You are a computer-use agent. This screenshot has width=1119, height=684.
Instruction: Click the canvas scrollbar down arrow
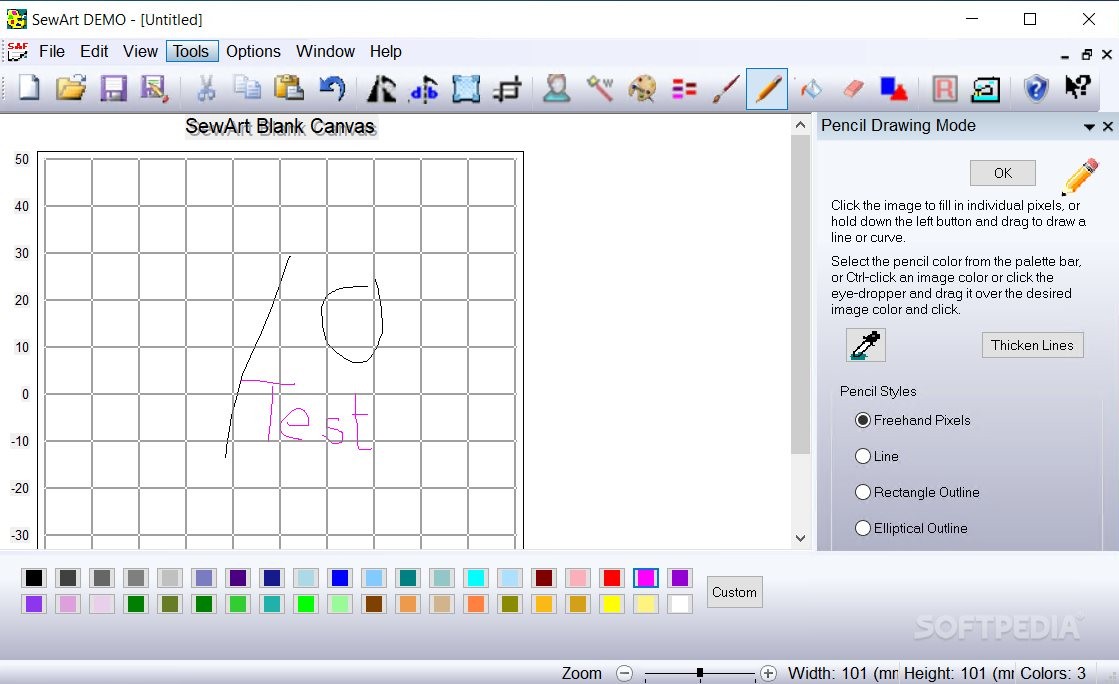800,538
